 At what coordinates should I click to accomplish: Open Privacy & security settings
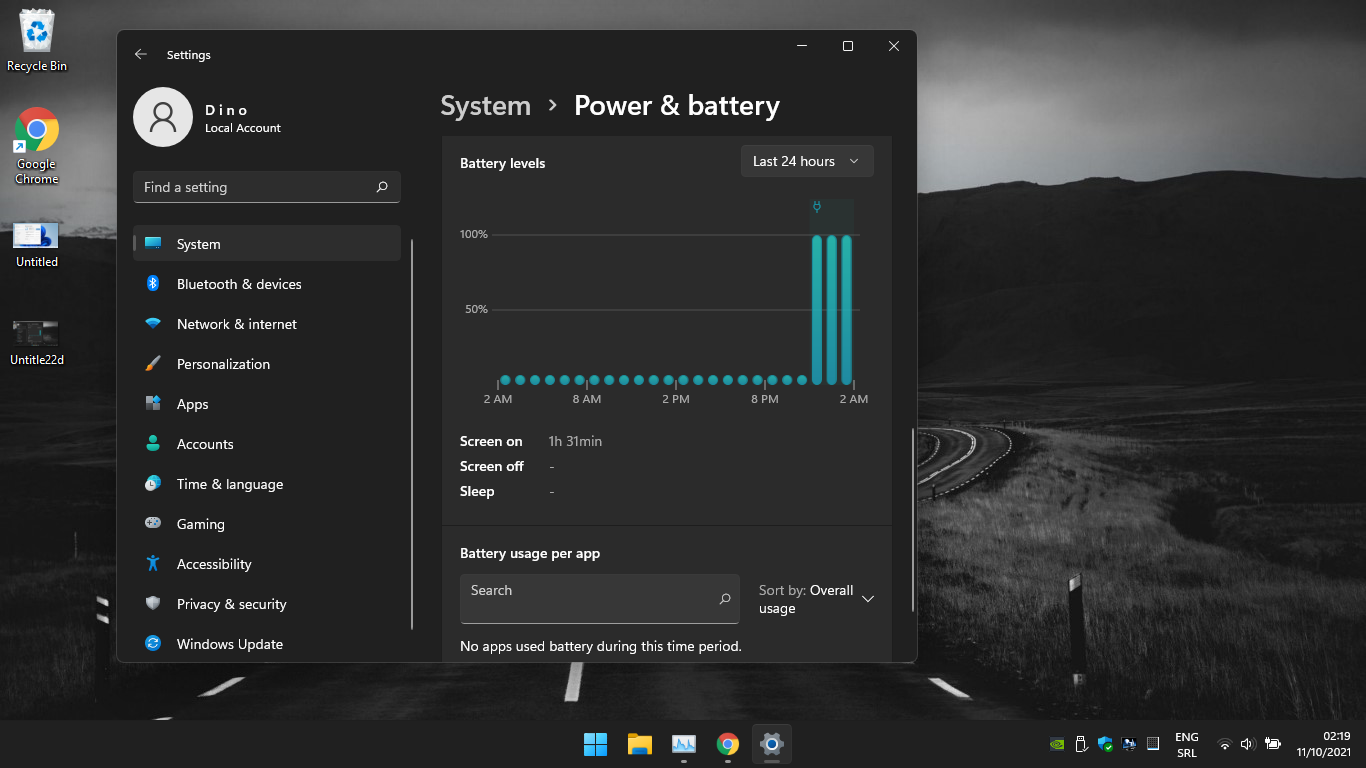tap(231, 604)
